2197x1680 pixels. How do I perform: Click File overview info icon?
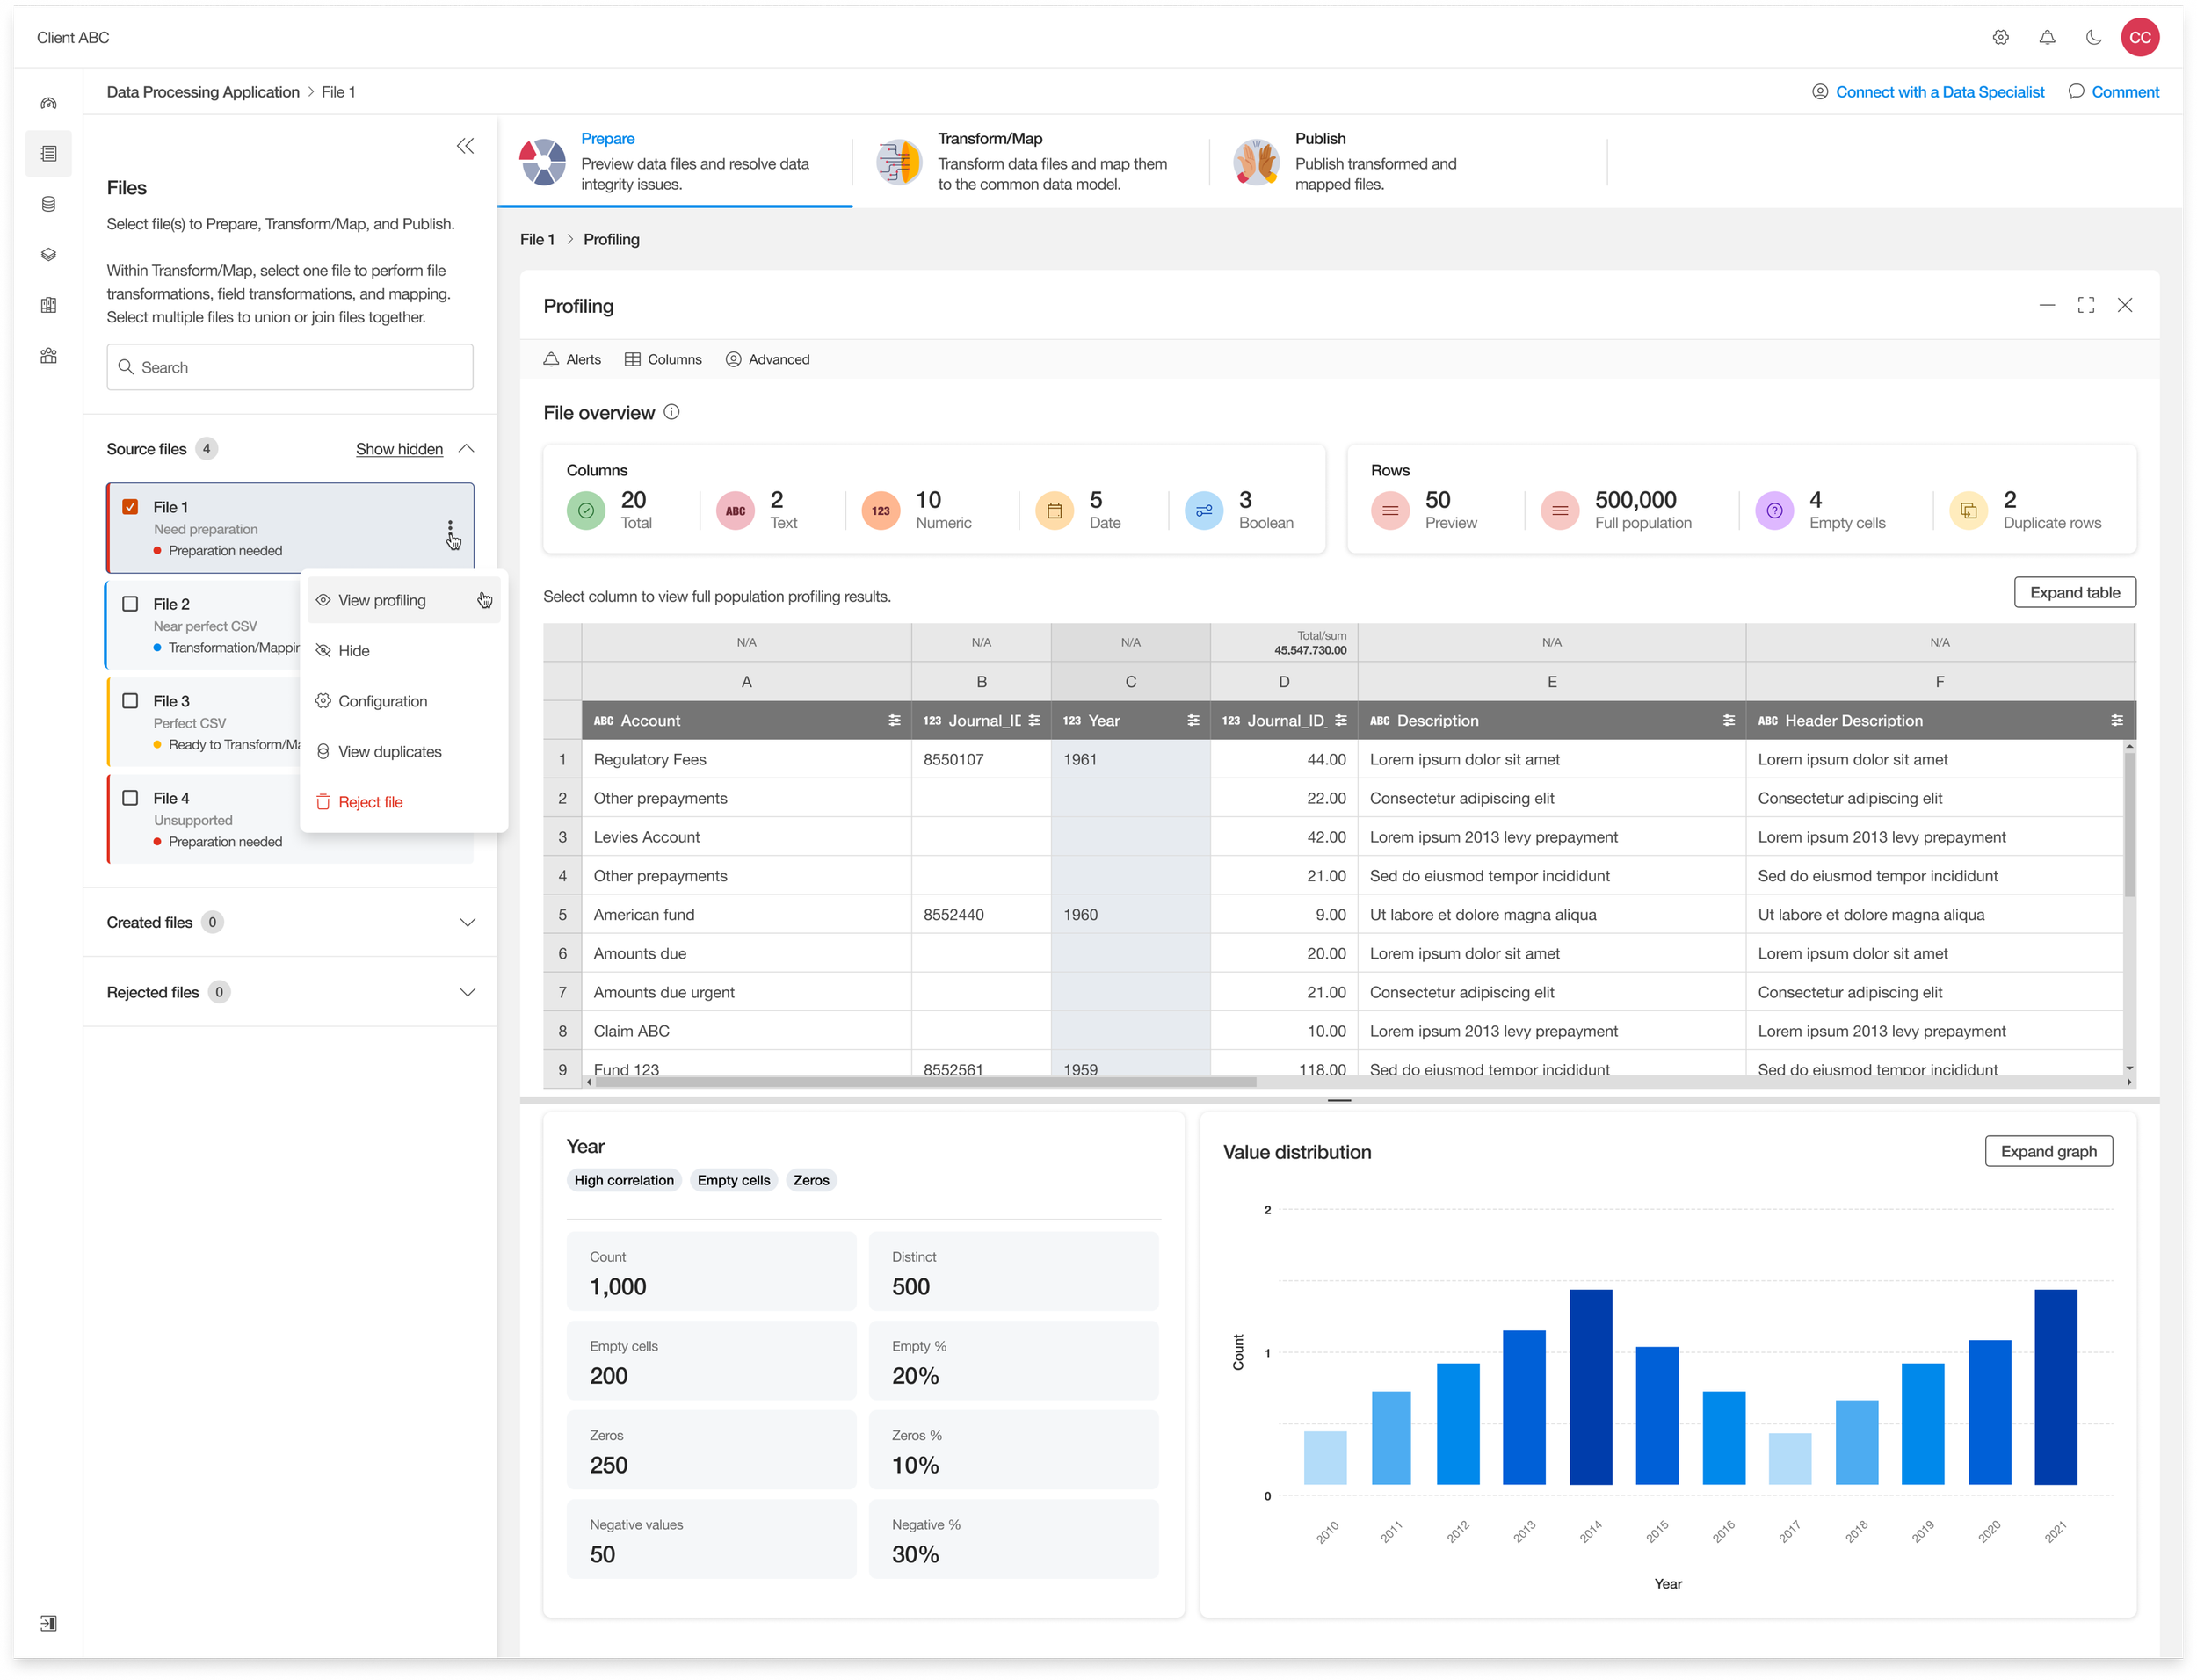point(672,412)
